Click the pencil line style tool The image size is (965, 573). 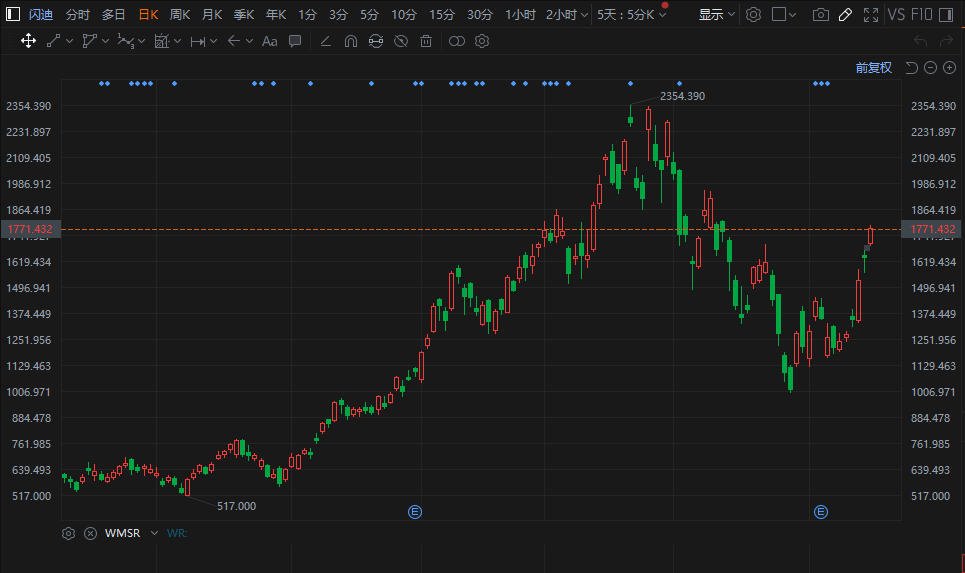326,41
